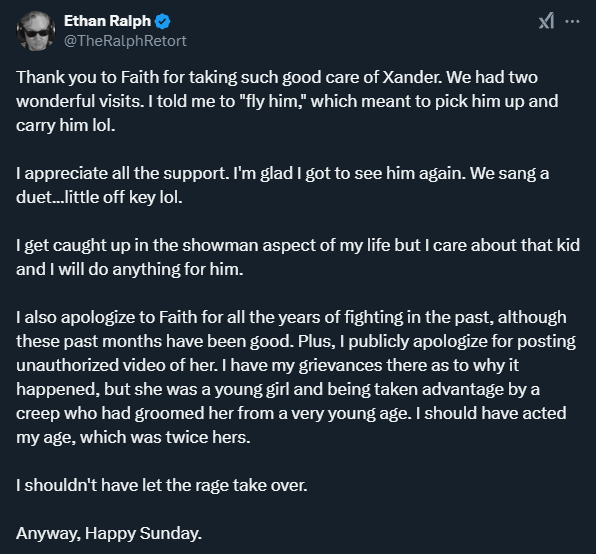Click 'my age, which was twice hers.'
The image size is (596, 554).
pyautogui.click(x=133, y=437)
